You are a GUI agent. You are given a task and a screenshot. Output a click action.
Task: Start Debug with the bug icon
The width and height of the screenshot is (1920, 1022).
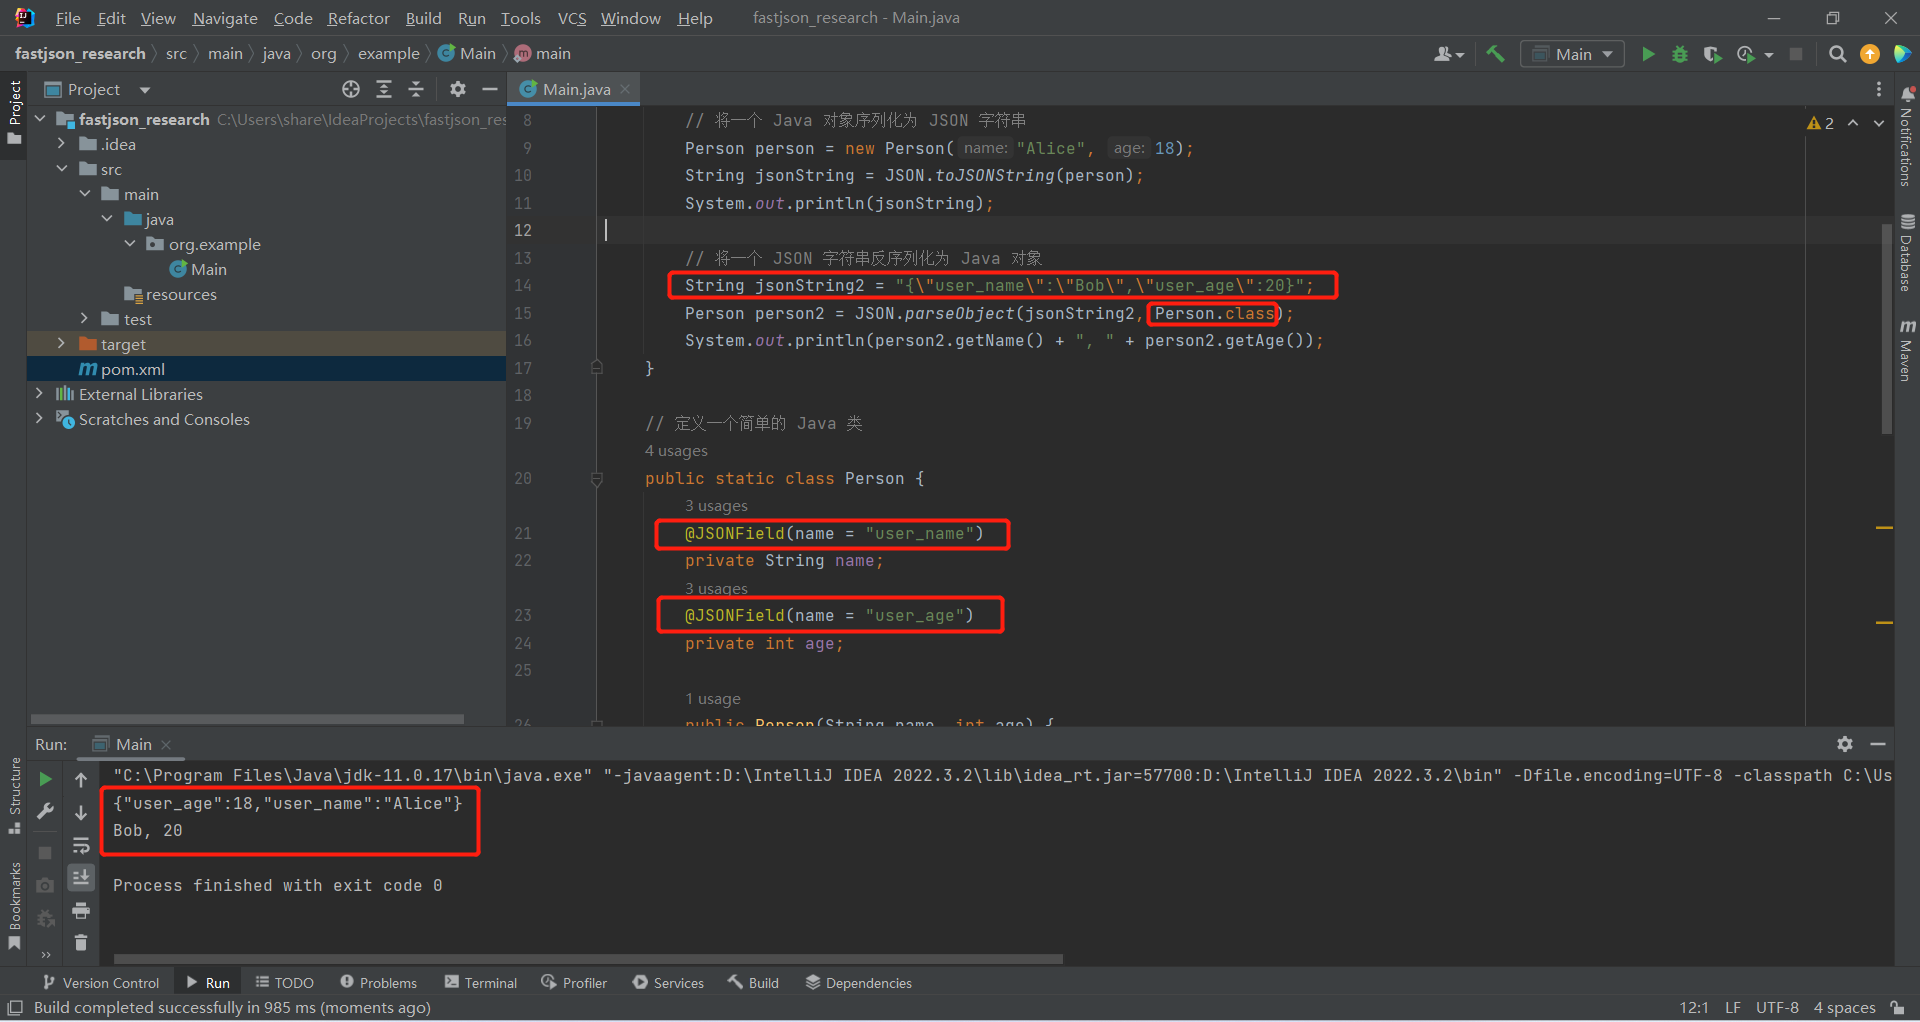click(x=1680, y=54)
